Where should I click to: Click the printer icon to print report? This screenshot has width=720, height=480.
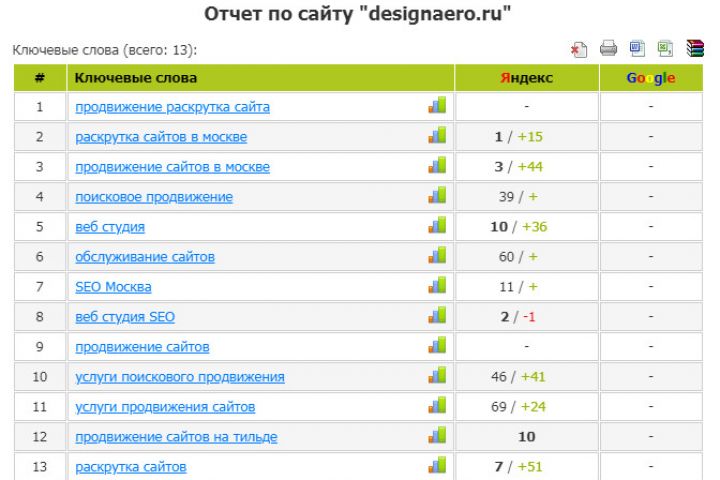(x=608, y=48)
